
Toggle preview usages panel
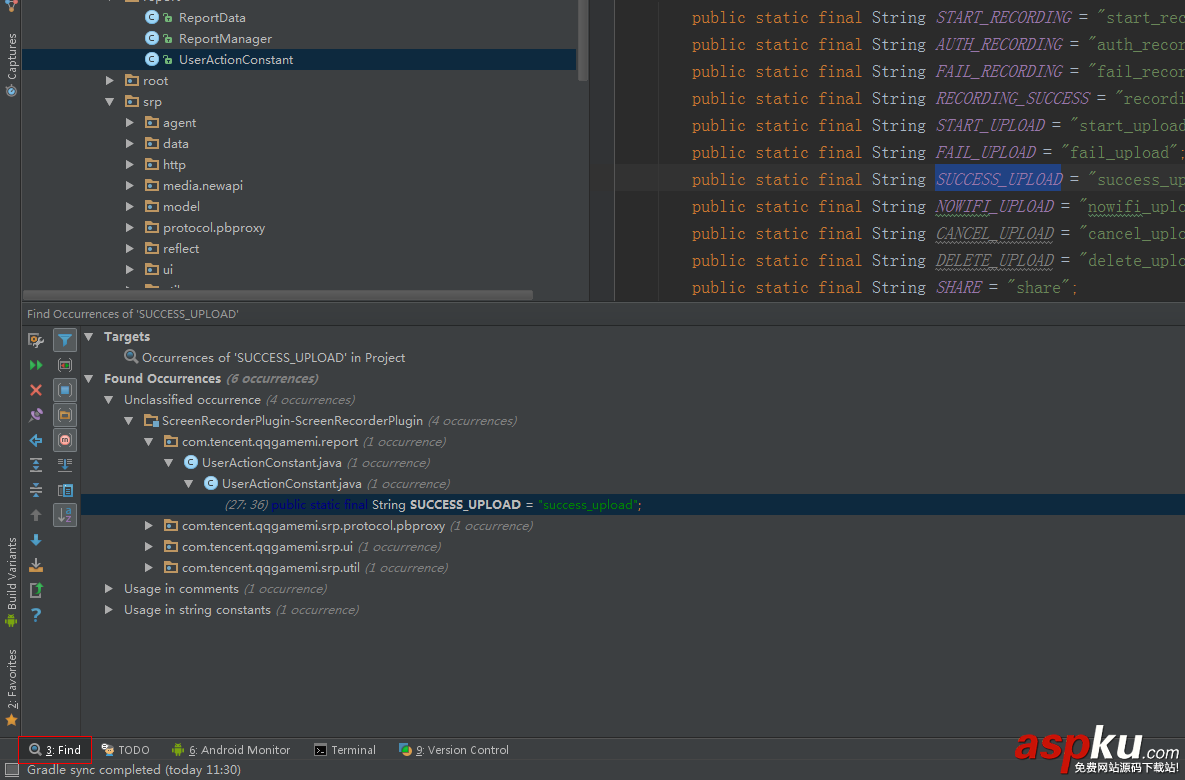(x=65, y=490)
